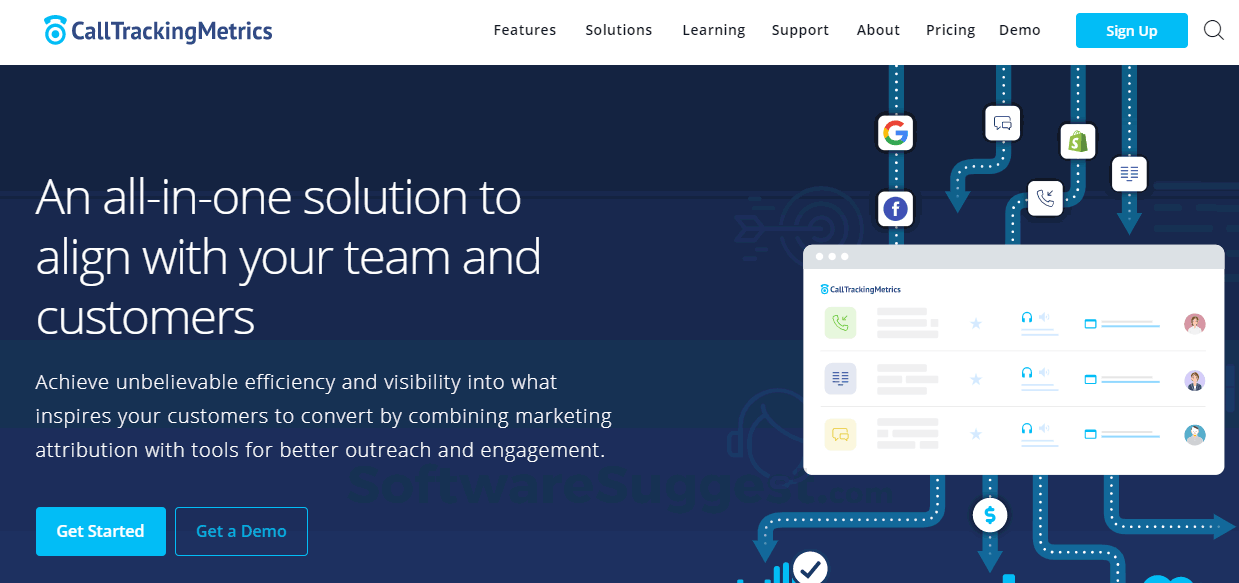
Task: Click the dollar sign icon below dashboard
Action: tap(990, 515)
